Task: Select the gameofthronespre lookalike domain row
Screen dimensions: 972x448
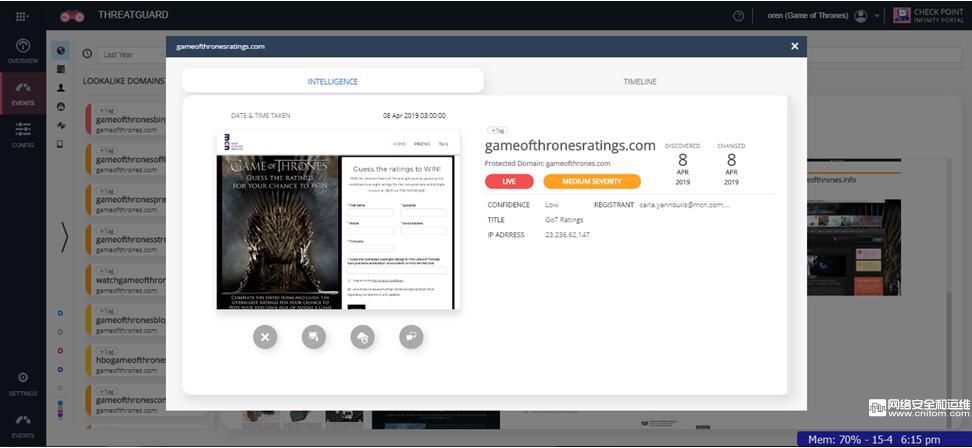Action: (x=126, y=200)
